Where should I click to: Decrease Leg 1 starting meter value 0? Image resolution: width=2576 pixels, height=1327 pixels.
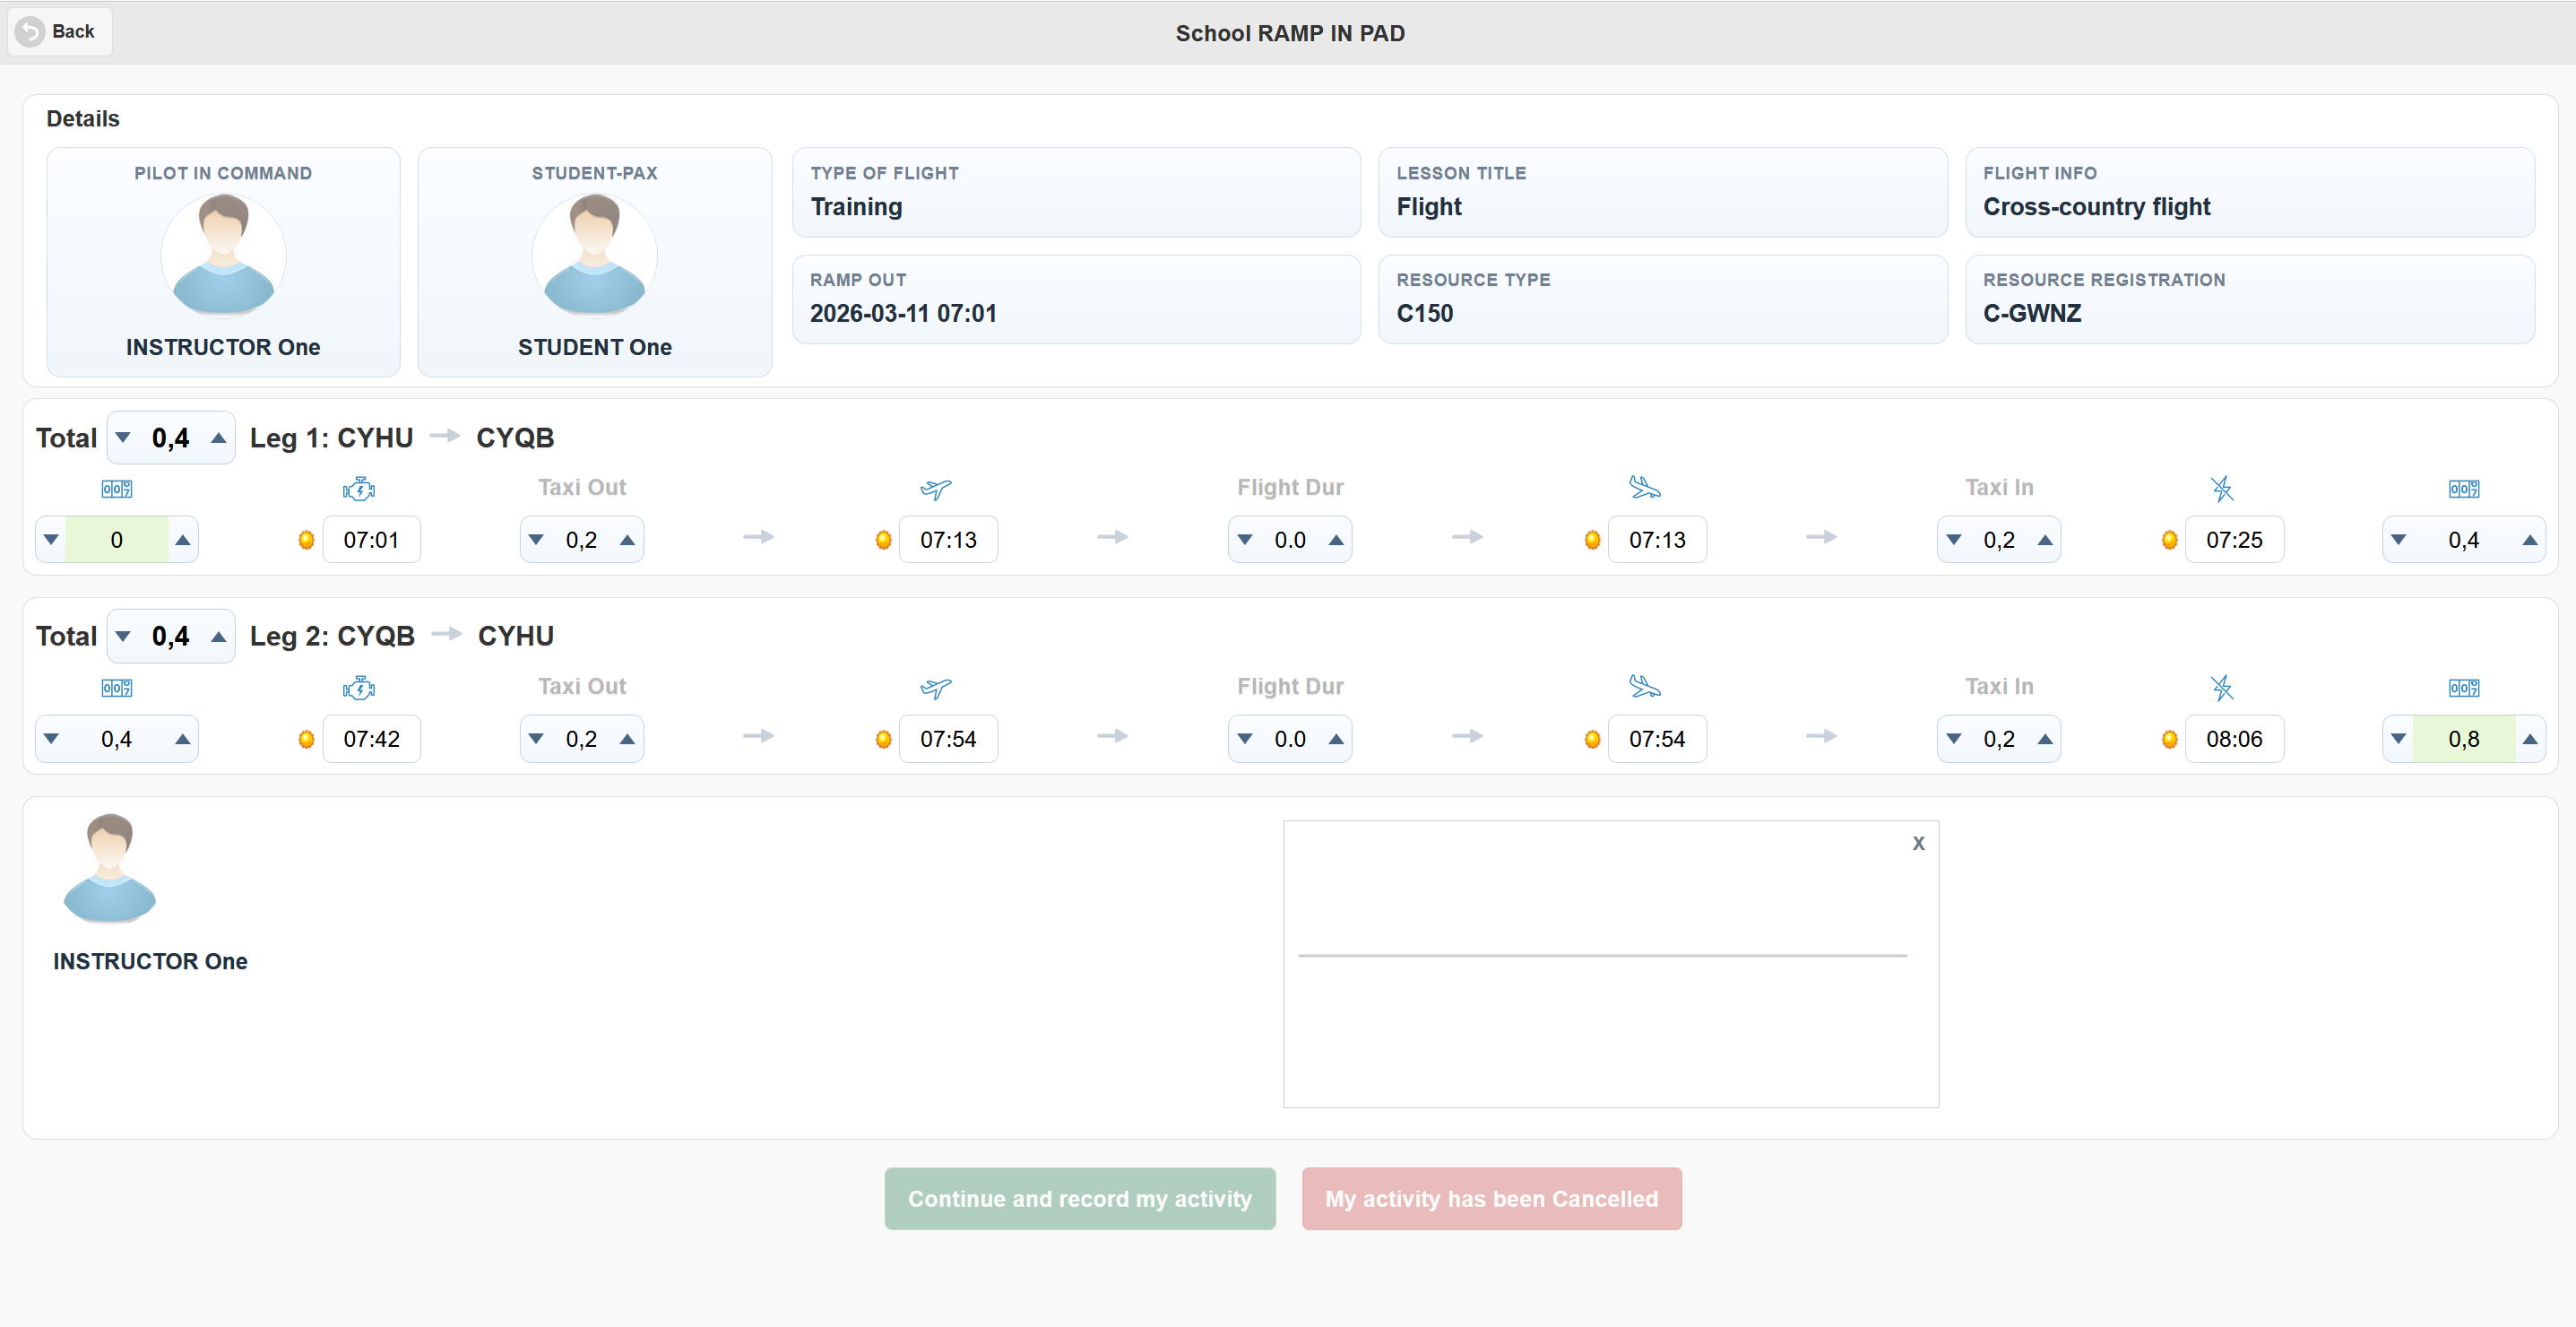[x=51, y=540]
